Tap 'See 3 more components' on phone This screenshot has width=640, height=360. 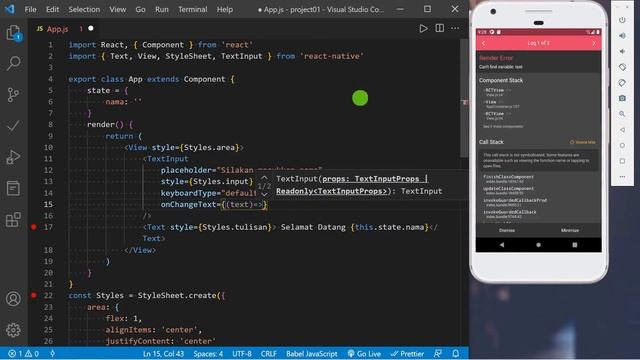(503, 127)
